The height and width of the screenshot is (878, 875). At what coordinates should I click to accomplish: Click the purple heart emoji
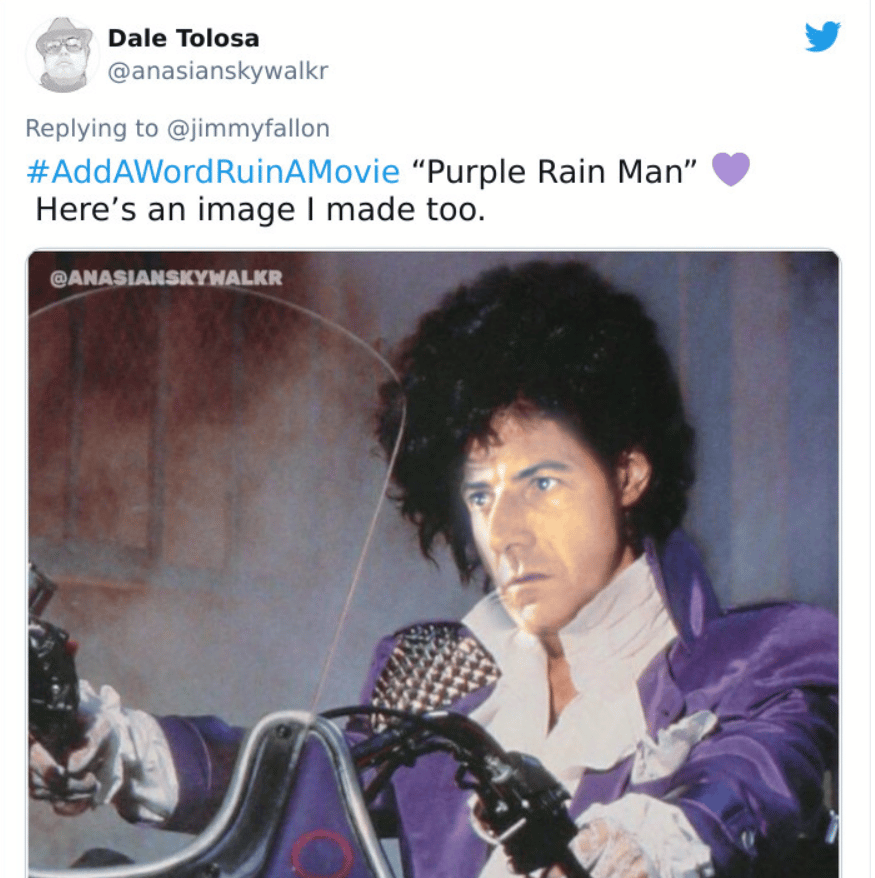[731, 169]
